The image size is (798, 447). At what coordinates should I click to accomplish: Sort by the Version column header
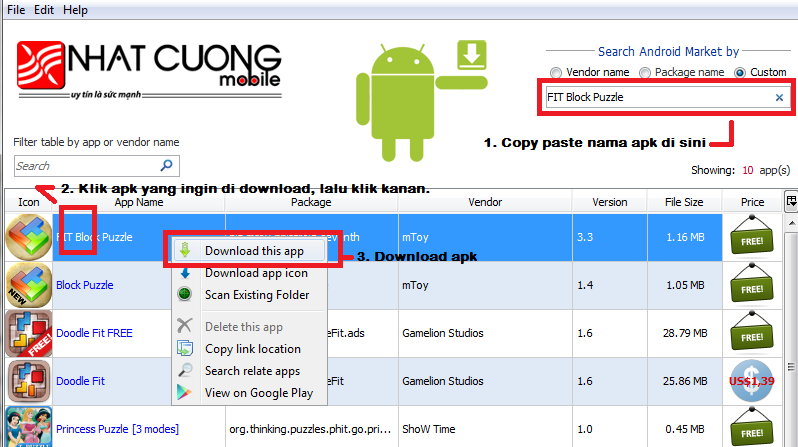[x=610, y=202]
